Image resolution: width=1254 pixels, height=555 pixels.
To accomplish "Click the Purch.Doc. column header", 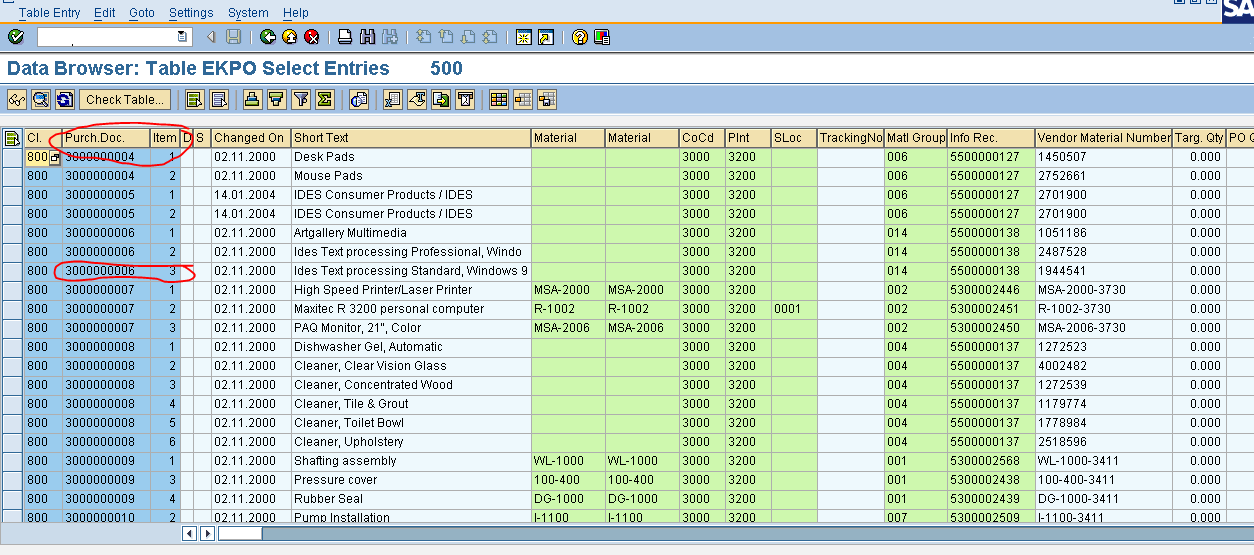I will point(106,138).
